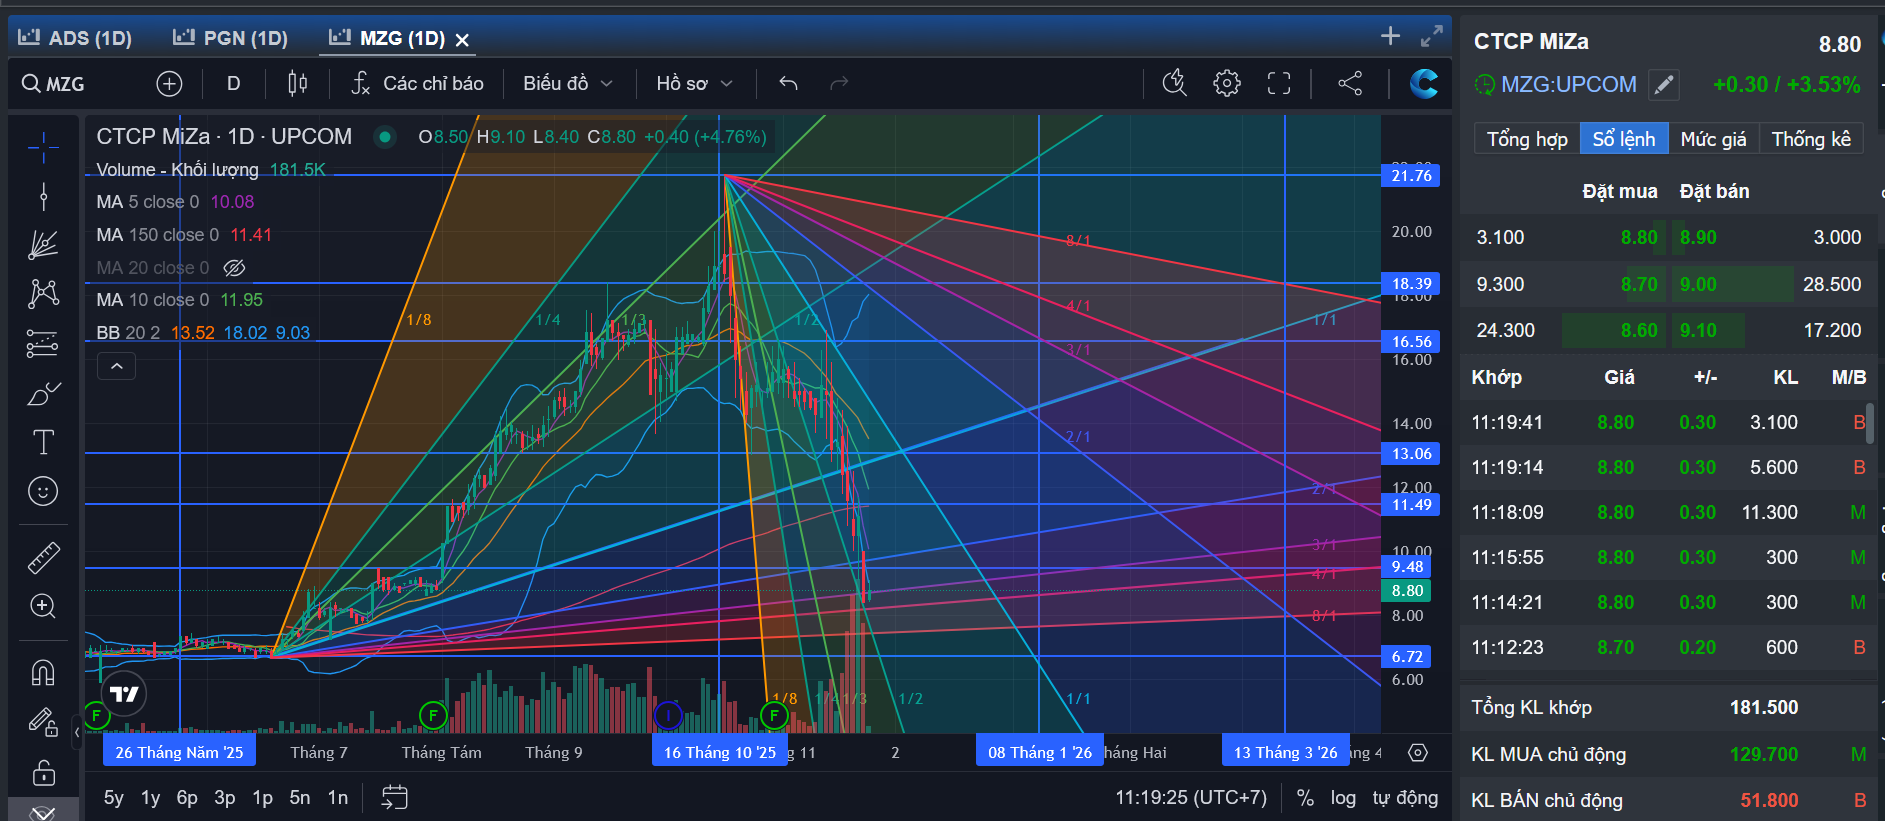Select the crosshair cursor tool

(43, 147)
